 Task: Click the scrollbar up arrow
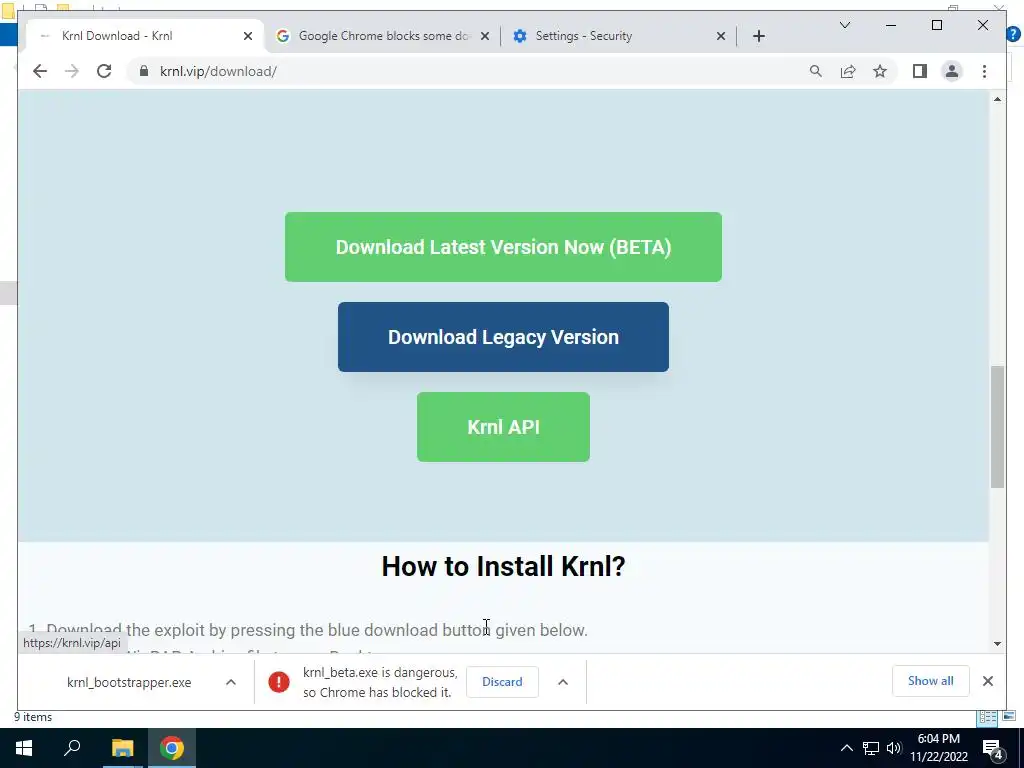coord(997,99)
